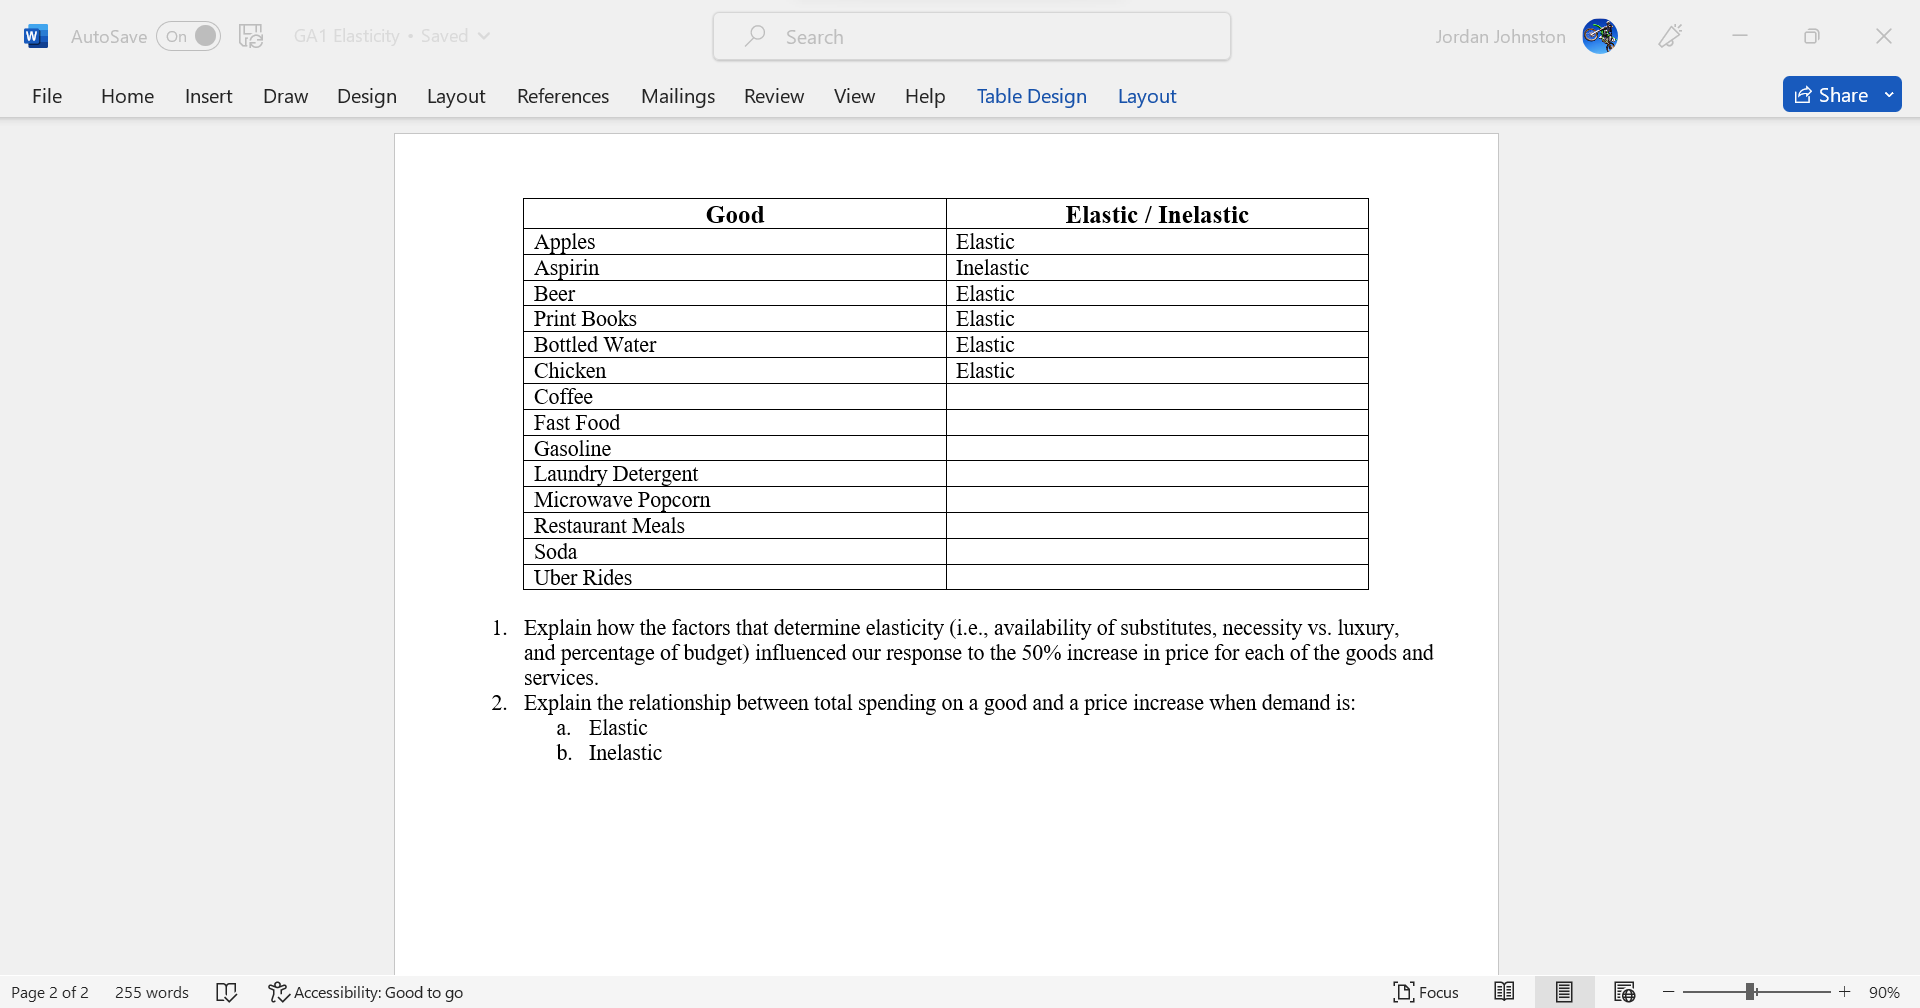Viewport: 1920px width, 1008px height.
Task: Click inside the Search box
Action: click(x=970, y=35)
